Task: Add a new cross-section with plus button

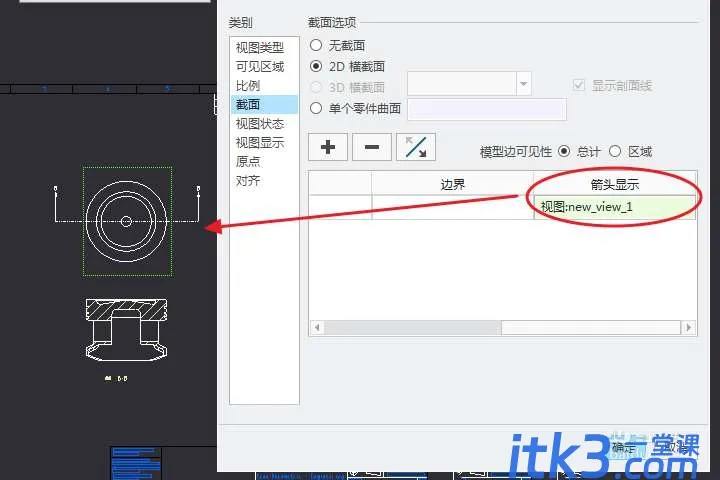Action: [x=327, y=147]
